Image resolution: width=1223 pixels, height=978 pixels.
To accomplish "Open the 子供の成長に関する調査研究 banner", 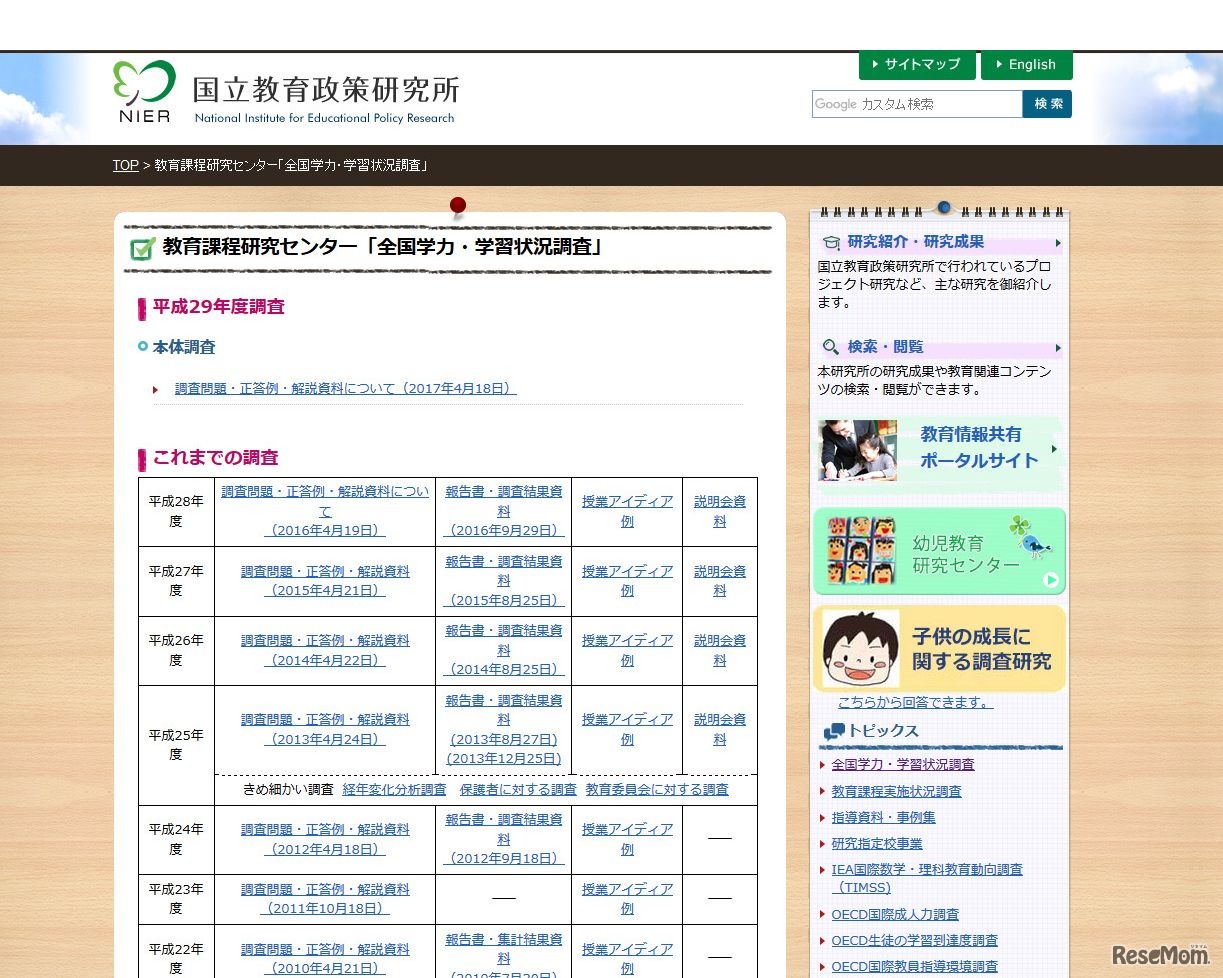I will click(939, 648).
